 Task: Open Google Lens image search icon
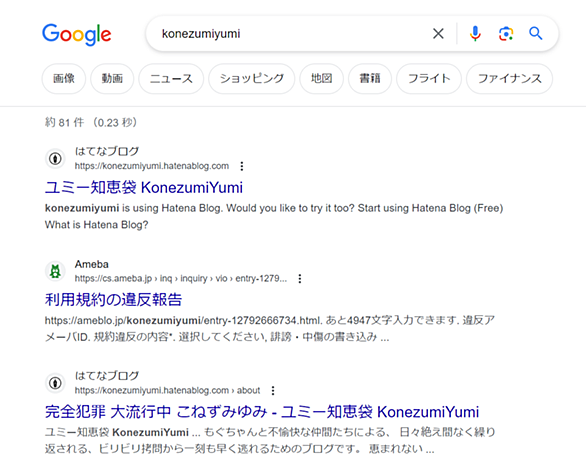pos(506,34)
